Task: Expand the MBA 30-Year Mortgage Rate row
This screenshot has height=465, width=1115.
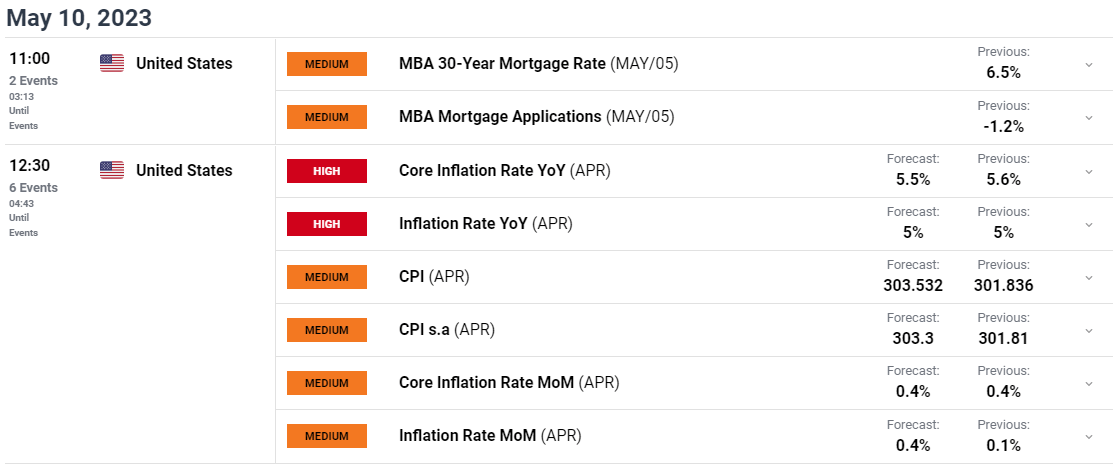Action: [x=1089, y=64]
